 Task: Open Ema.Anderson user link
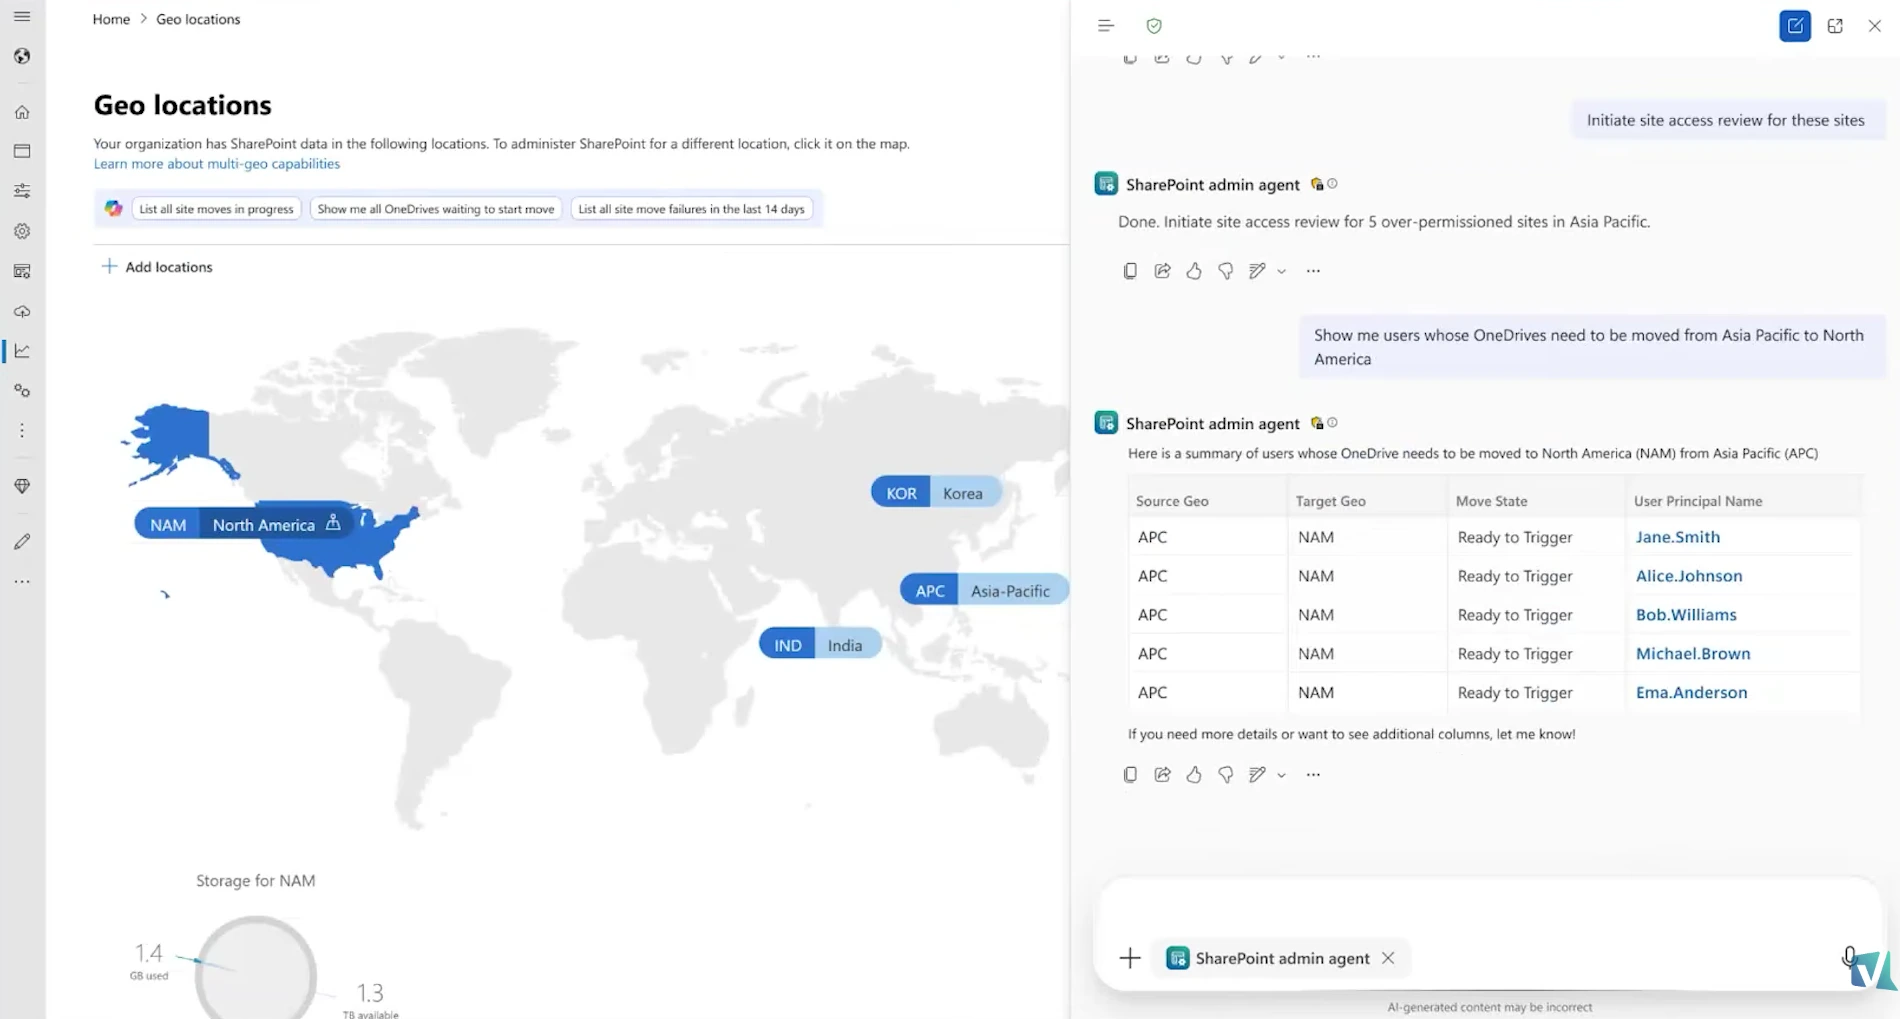coord(1691,693)
